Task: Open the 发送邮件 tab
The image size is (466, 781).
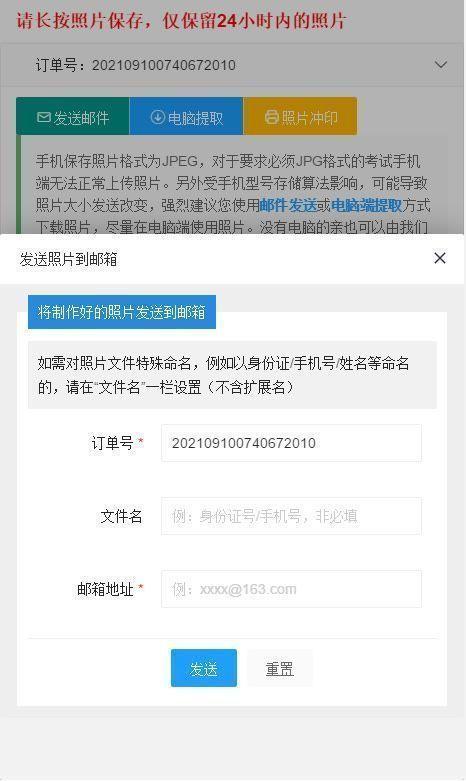Action: pyautogui.click(x=73, y=117)
